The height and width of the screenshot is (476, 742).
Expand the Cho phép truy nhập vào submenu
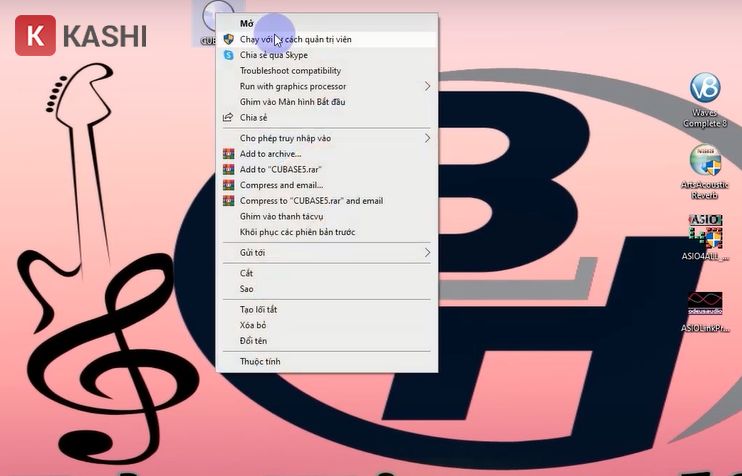(427, 138)
